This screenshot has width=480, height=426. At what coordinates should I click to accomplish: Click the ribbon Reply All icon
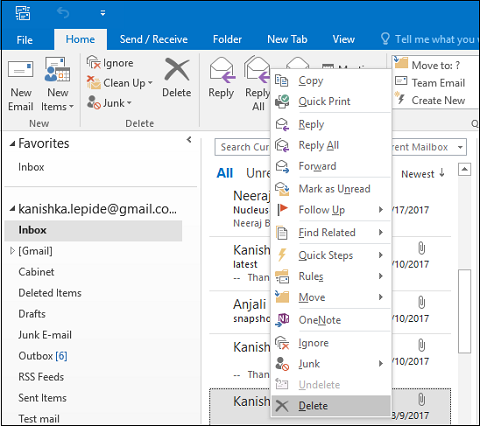257,69
